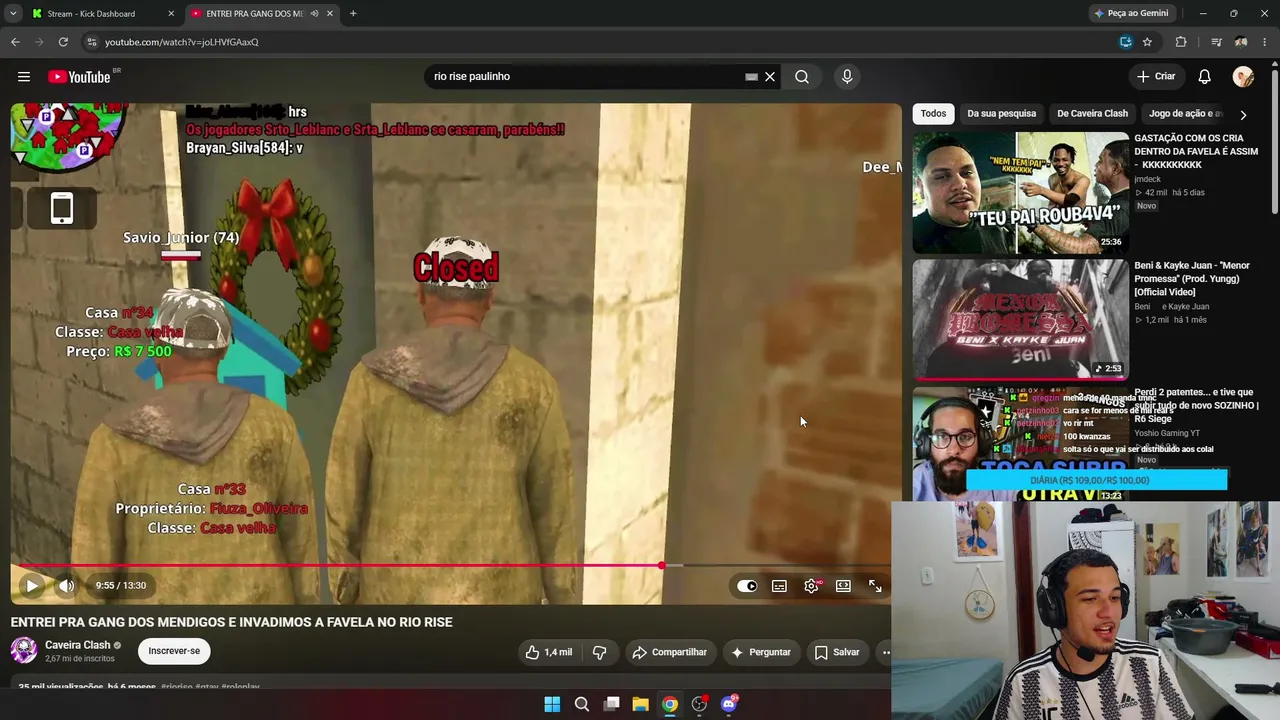Like the video with 1,4 mil likes
The width and height of the screenshot is (1280, 720).
pos(549,652)
